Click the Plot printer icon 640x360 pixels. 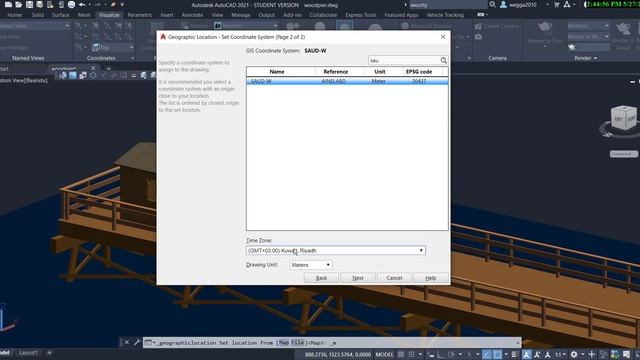pos(71,4)
